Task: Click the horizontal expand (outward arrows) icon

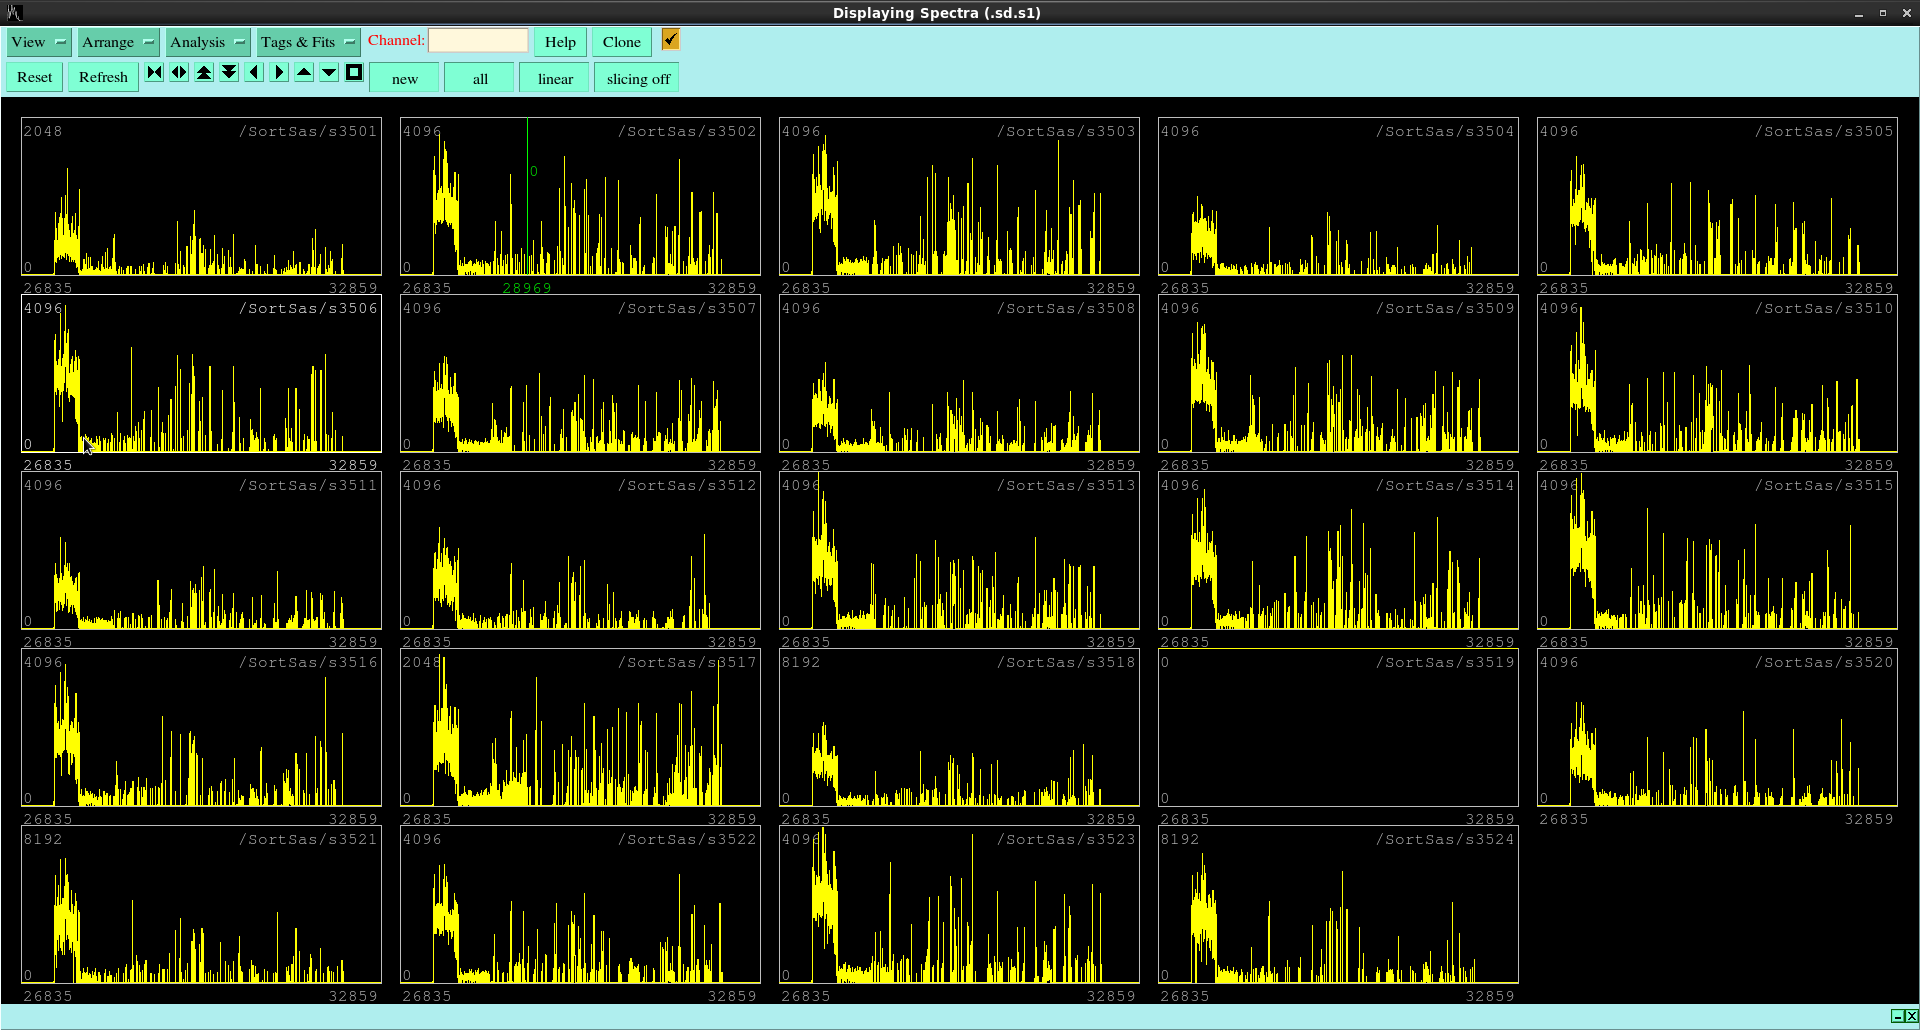Action: point(179,72)
